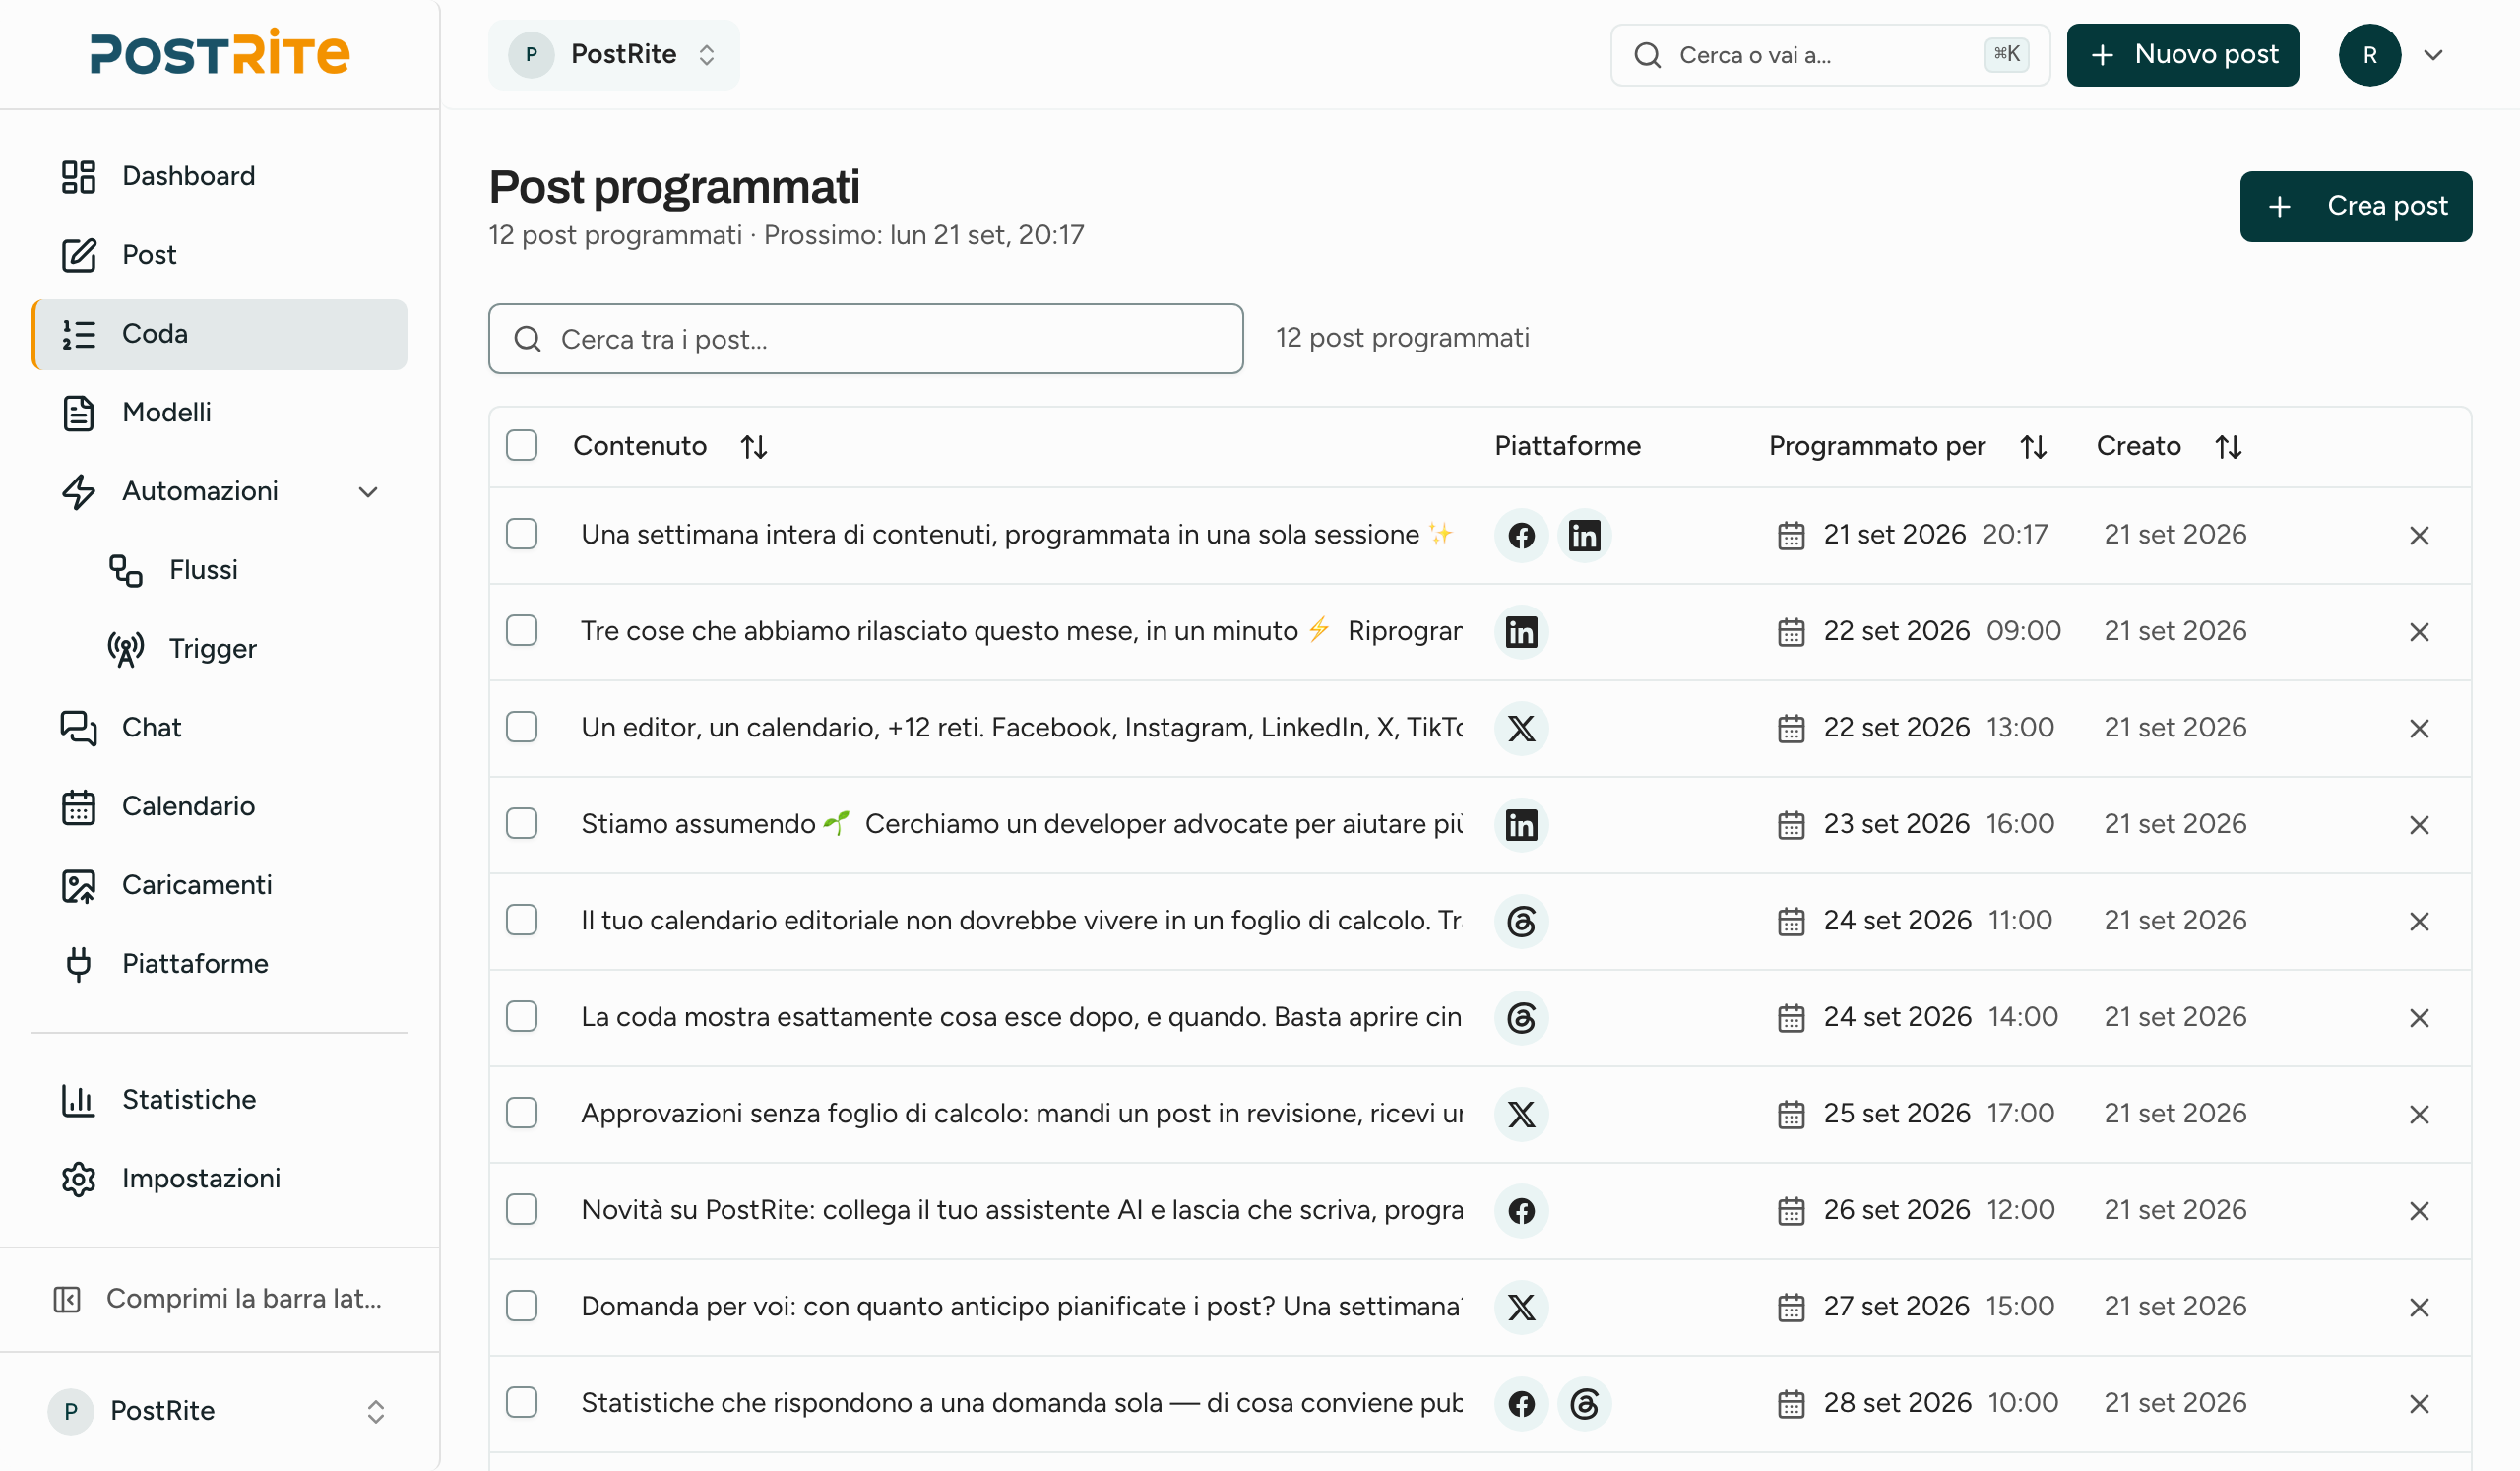2520x1471 pixels.
Task: Click LinkedIn icon on 'Stiamo assumendo' row
Action: (x=1521, y=825)
